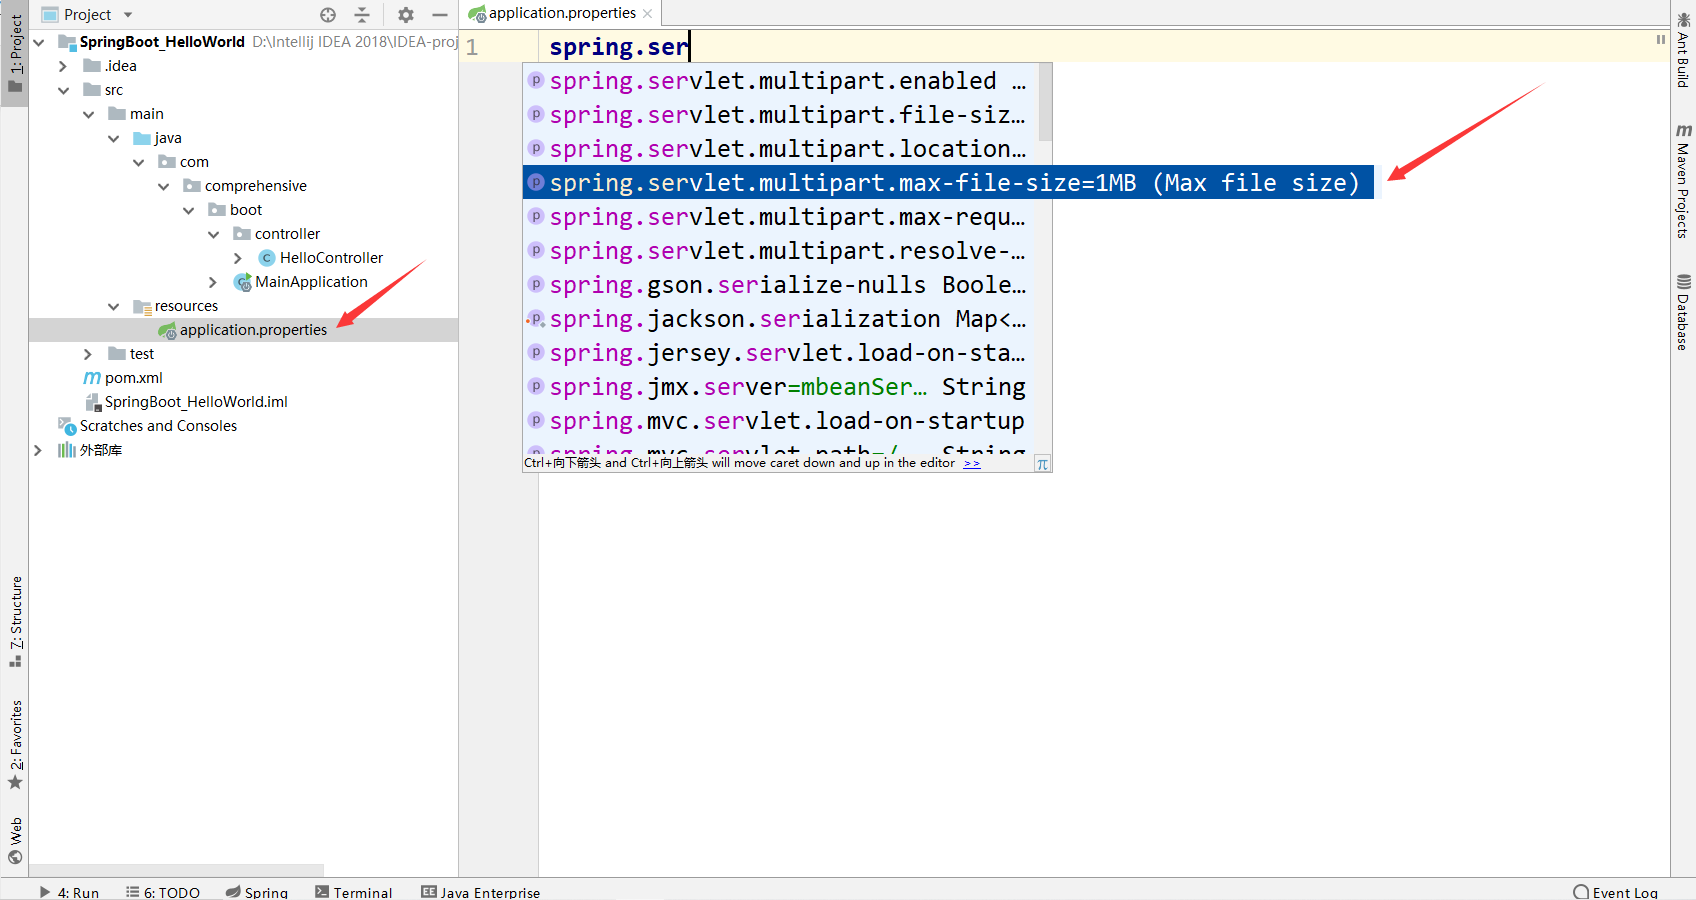
Task: Click line number 1 in the editor gutter
Action: [x=472, y=47]
